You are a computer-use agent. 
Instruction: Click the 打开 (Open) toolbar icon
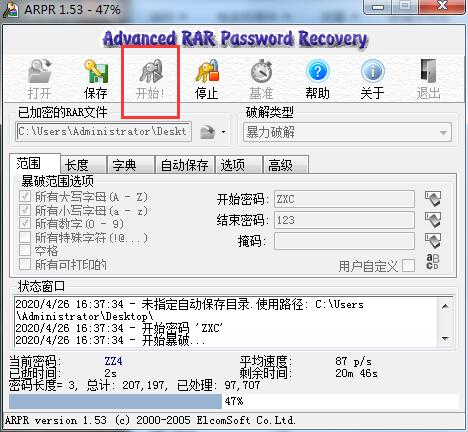40,71
